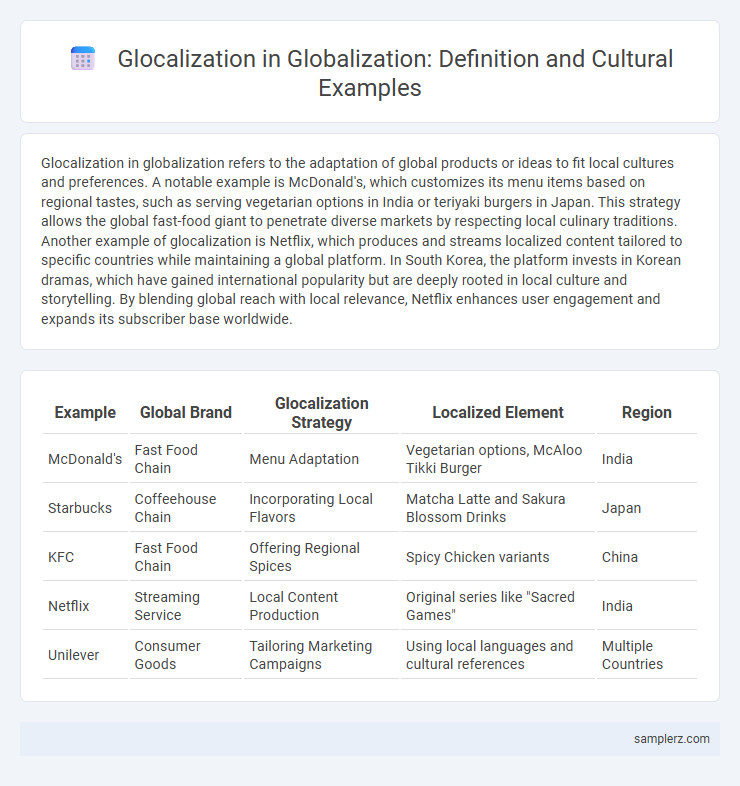Click 'Vegetarian options, McAloo Tikki Burger' cell

point(498,459)
